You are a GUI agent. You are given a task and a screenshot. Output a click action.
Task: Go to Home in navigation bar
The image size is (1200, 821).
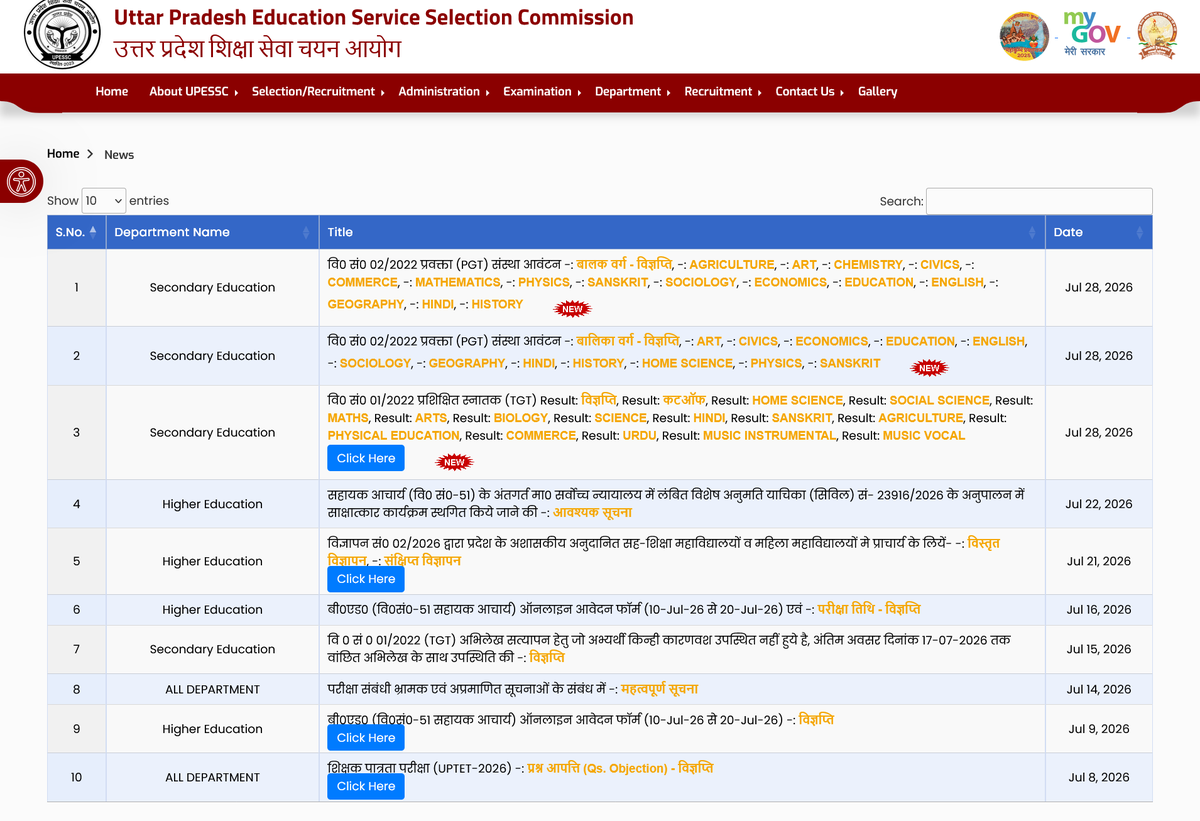tap(112, 91)
